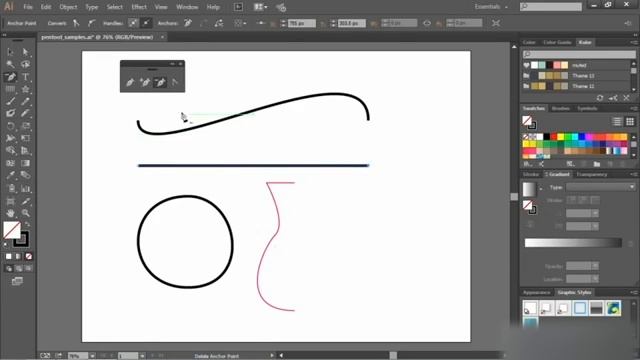Screen dimensions: 640x360
Task: Refresh the Kuler themes list
Action: click(x=600, y=98)
